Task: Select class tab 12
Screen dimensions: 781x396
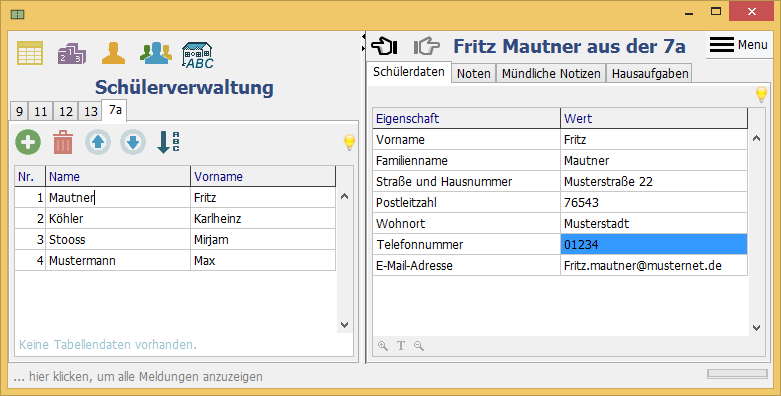Action: 66,111
